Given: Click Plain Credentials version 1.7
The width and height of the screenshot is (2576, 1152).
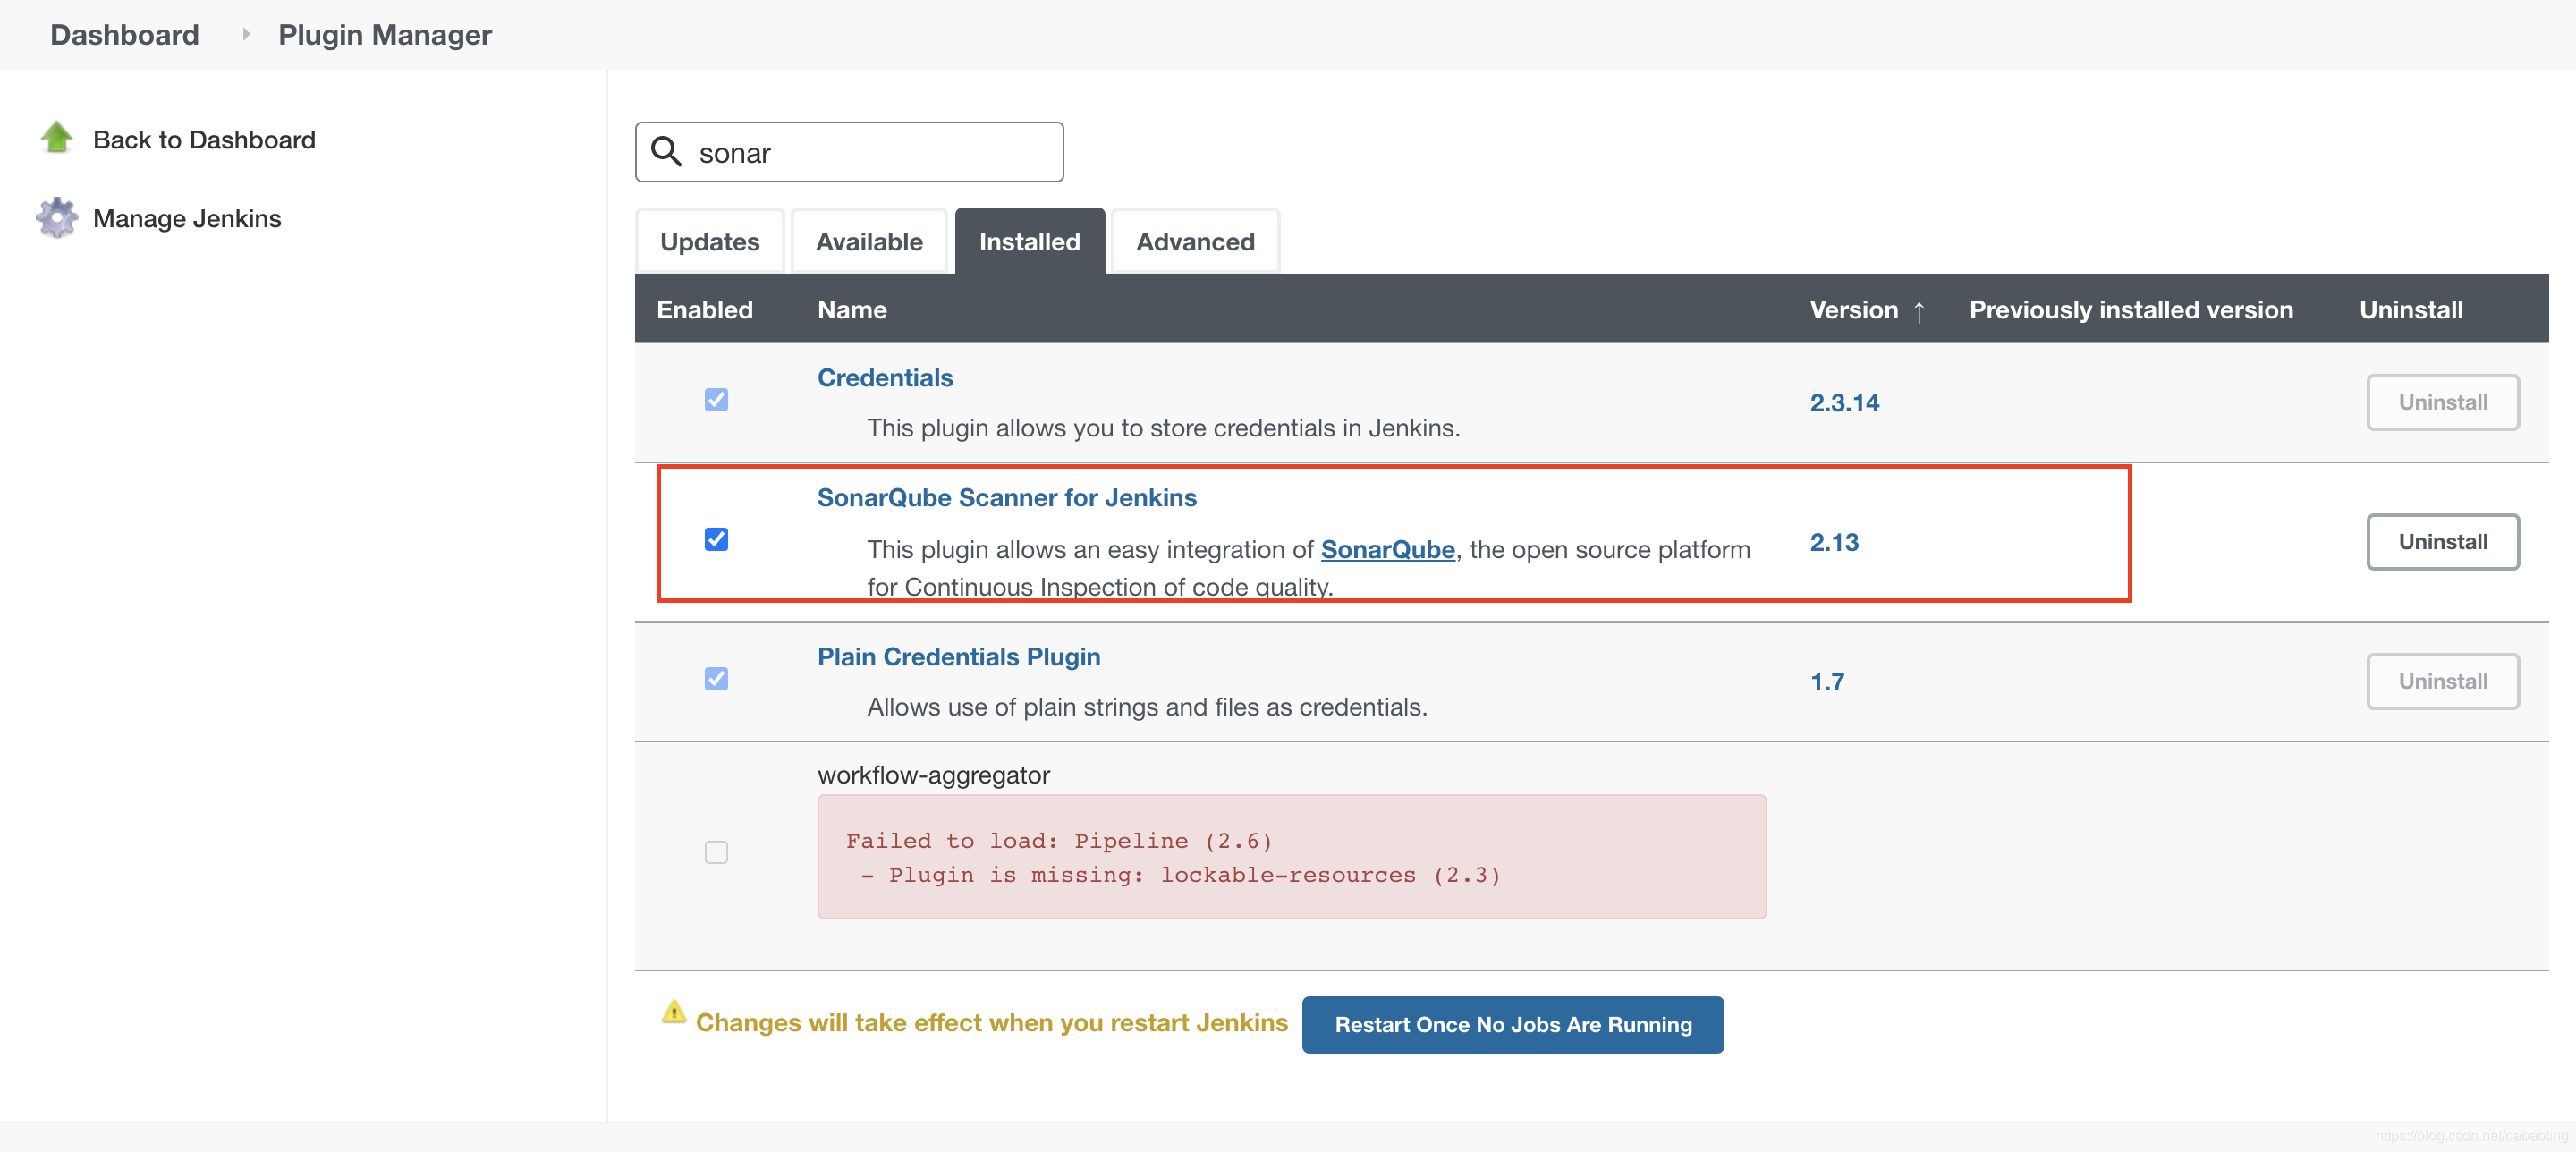Looking at the screenshot, I should (1827, 683).
